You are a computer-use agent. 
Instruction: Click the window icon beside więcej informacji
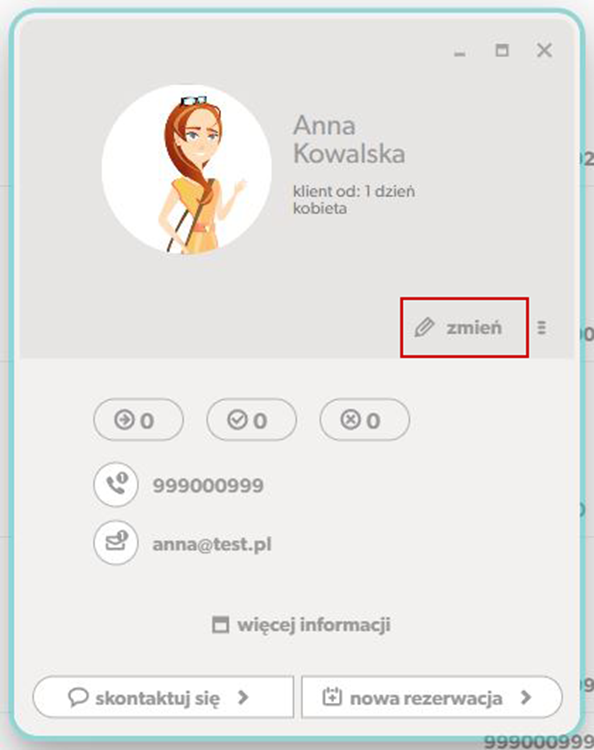click(x=220, y=625)
